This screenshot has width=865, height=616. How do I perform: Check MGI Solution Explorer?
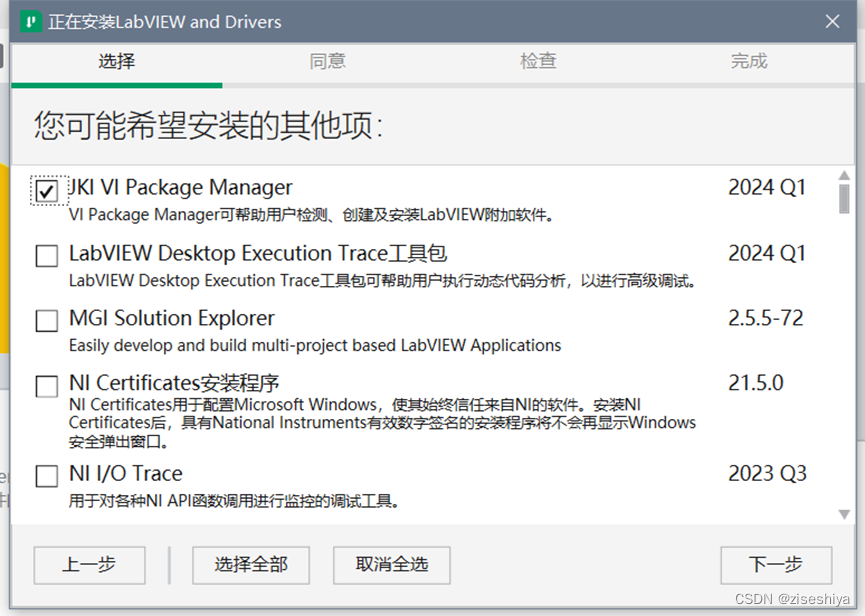point(45,321)
